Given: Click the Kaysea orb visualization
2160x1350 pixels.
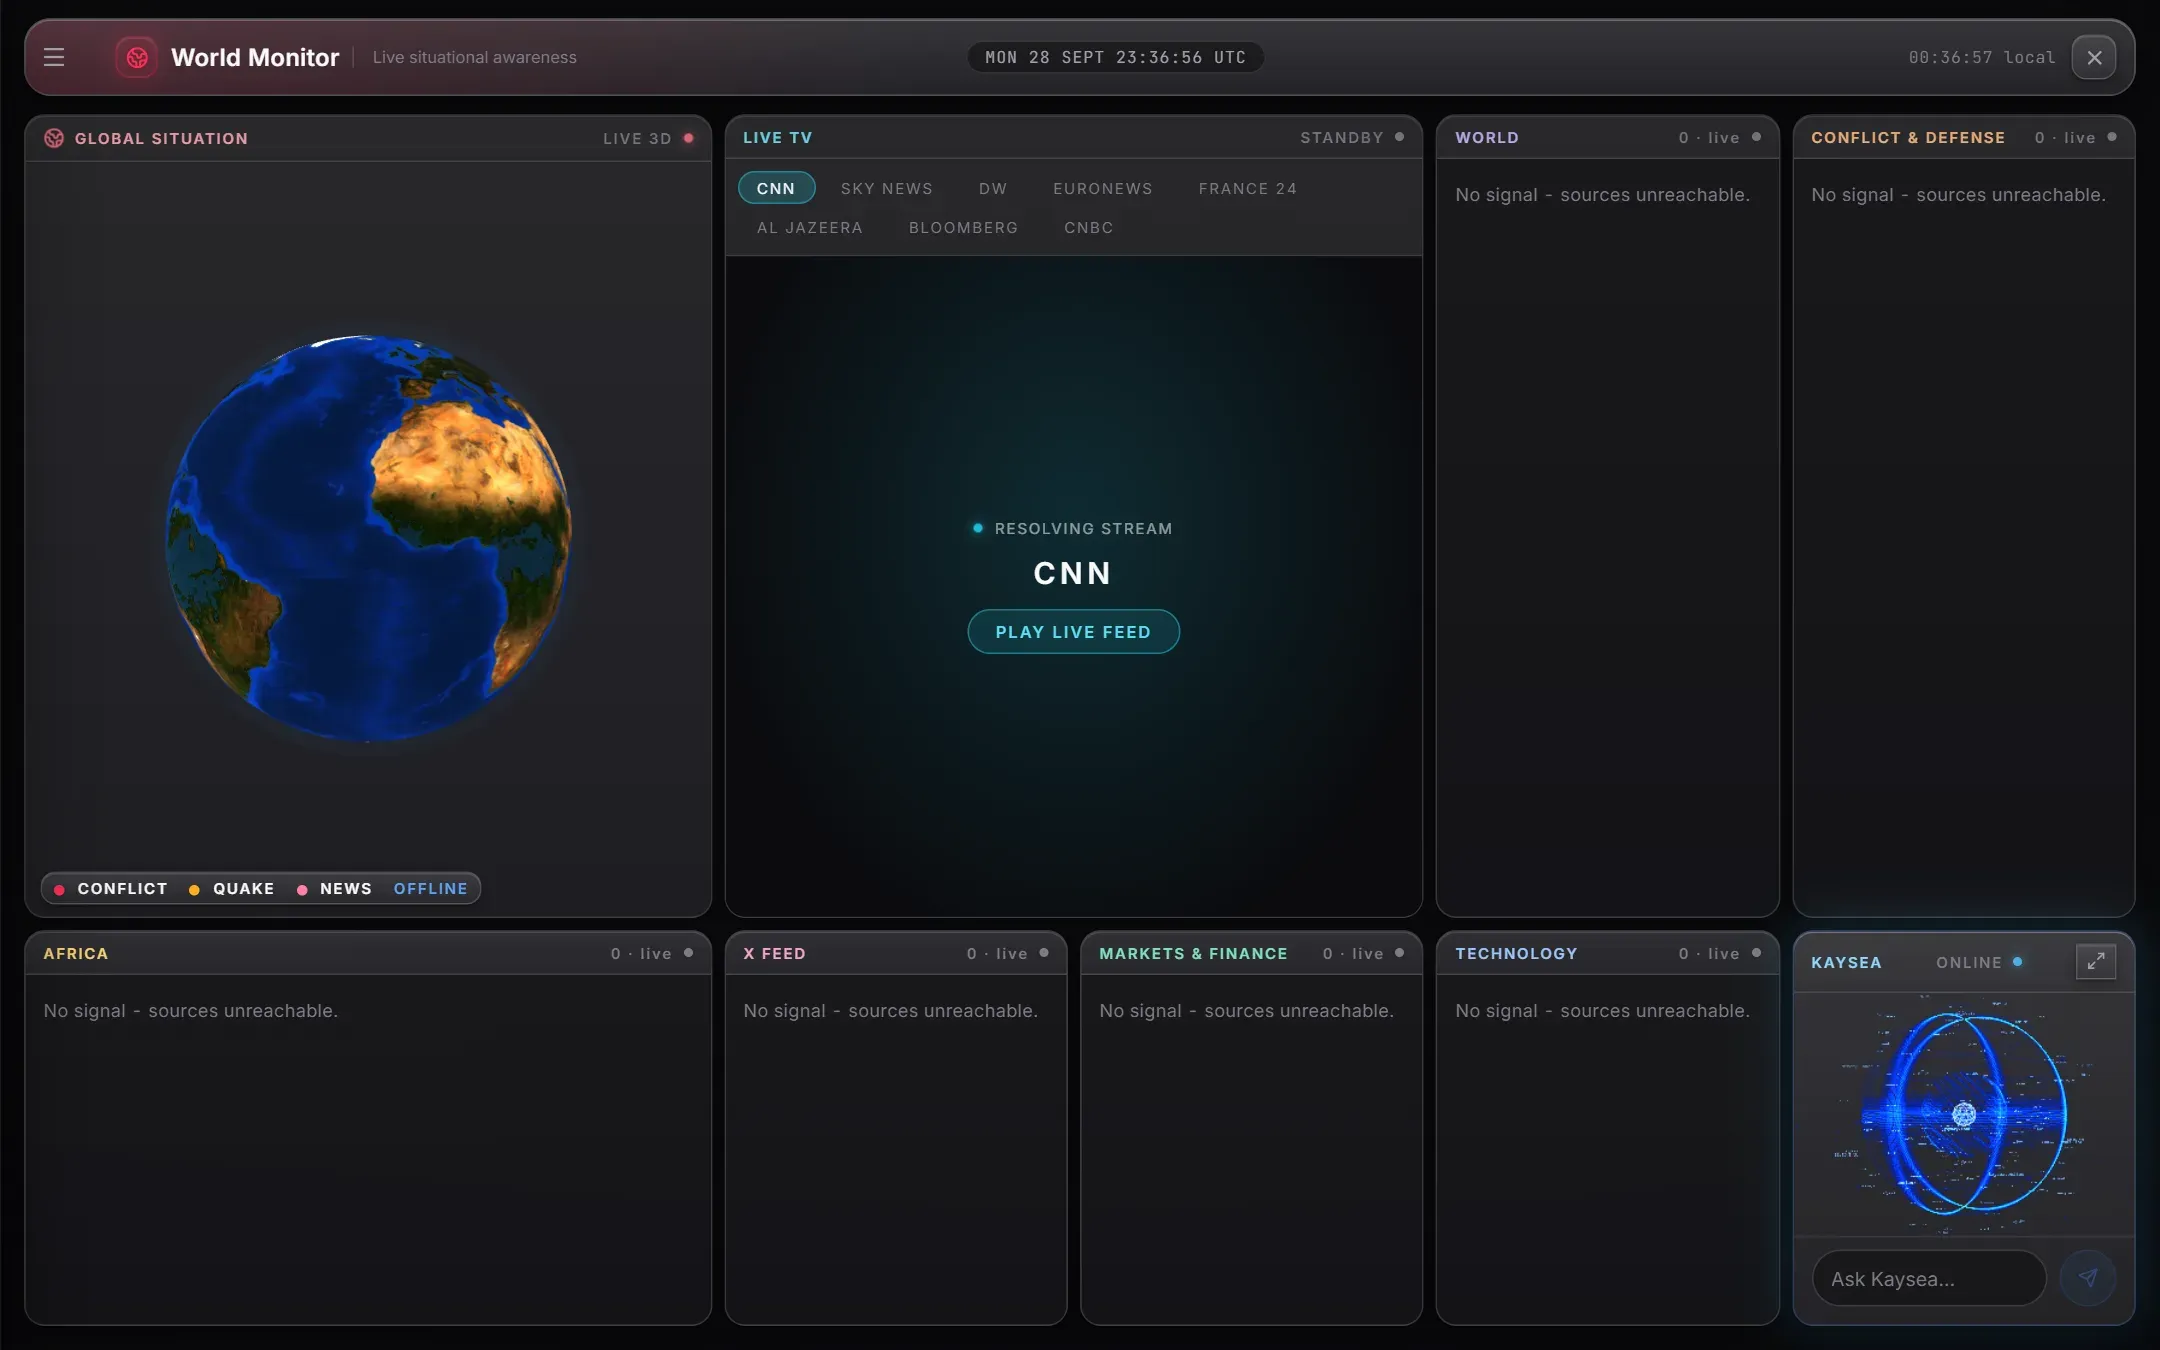Looking at the screenshot, I should point(1964,1113).
